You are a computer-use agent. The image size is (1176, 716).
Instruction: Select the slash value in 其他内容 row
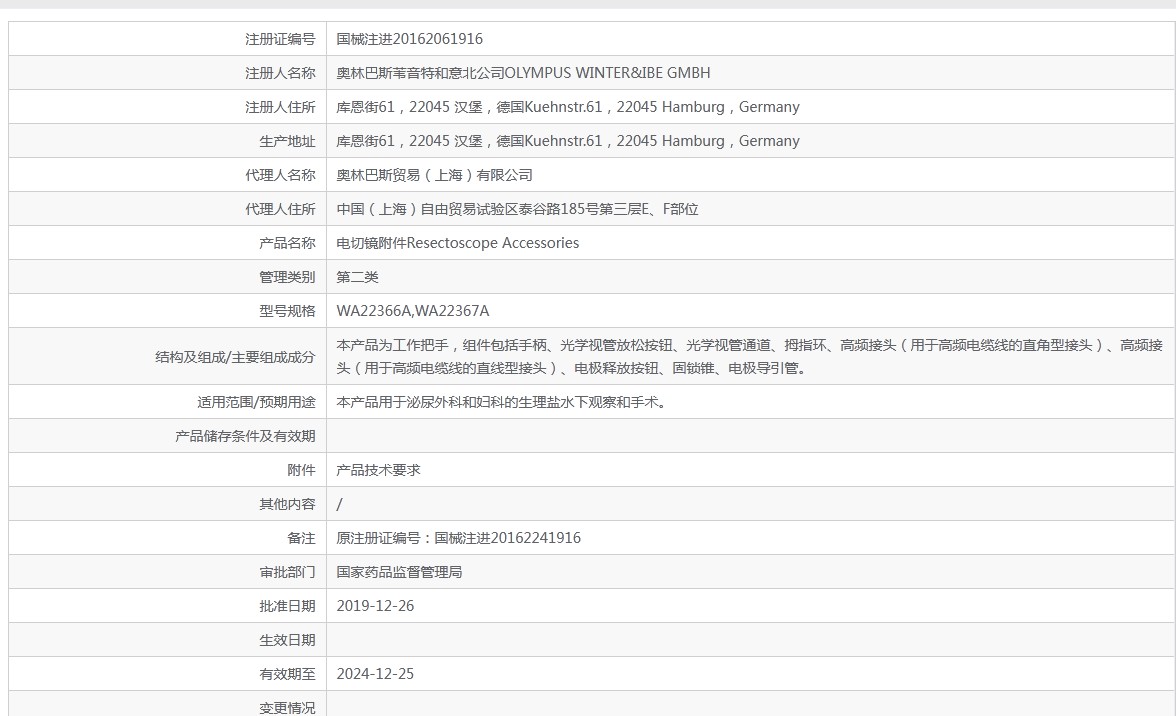pos(339,504)
